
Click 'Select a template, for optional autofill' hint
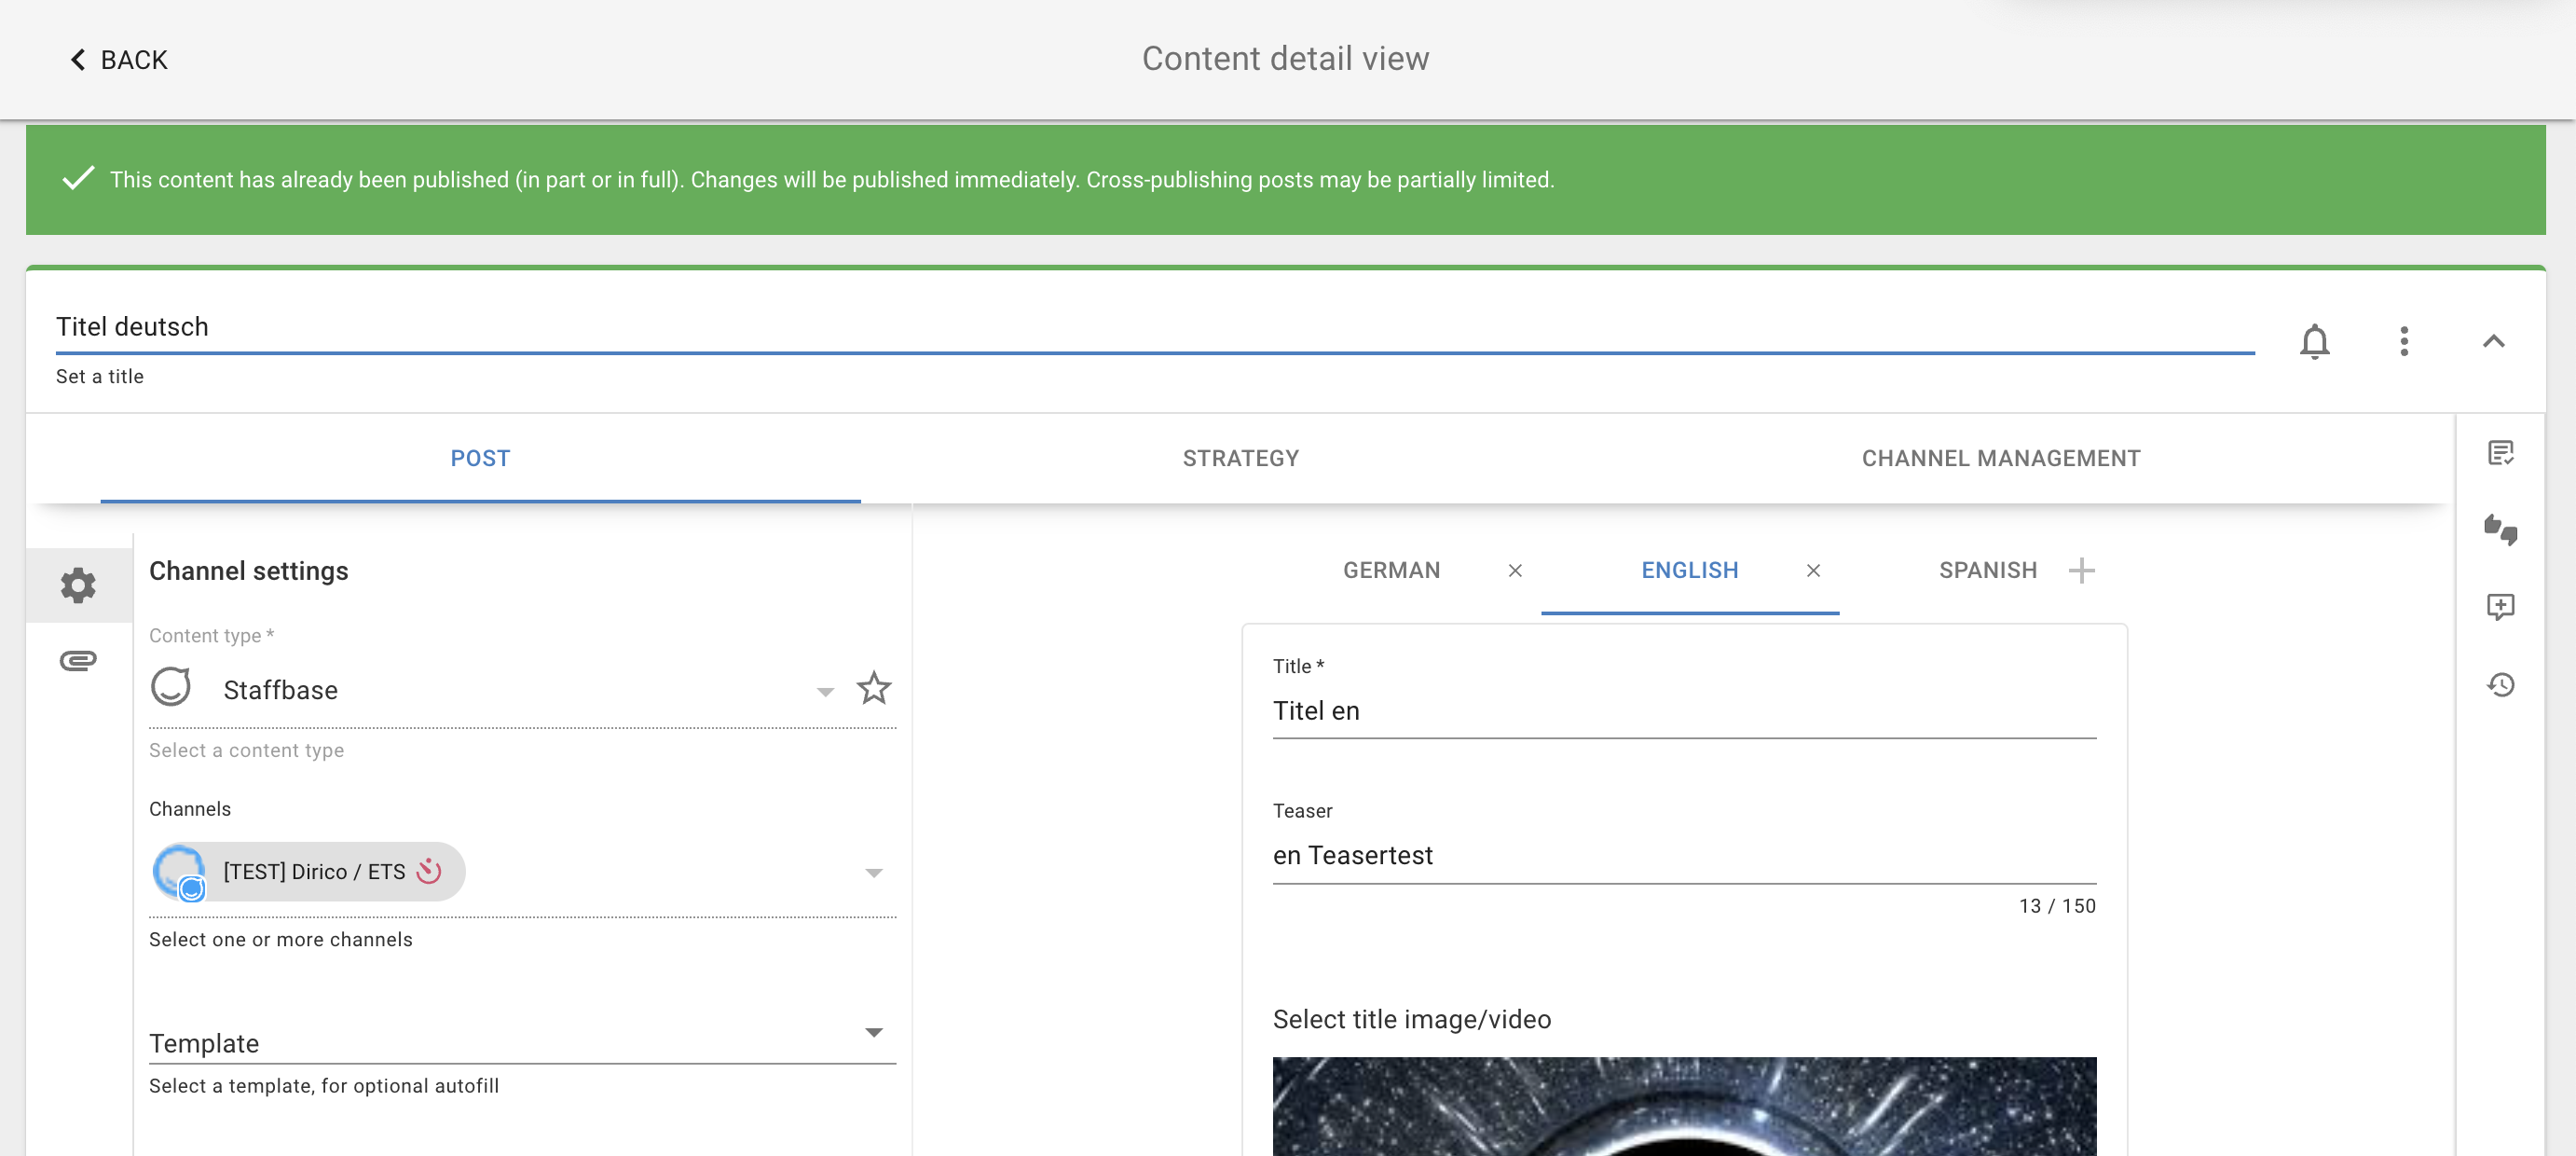tap(324, 1086)
